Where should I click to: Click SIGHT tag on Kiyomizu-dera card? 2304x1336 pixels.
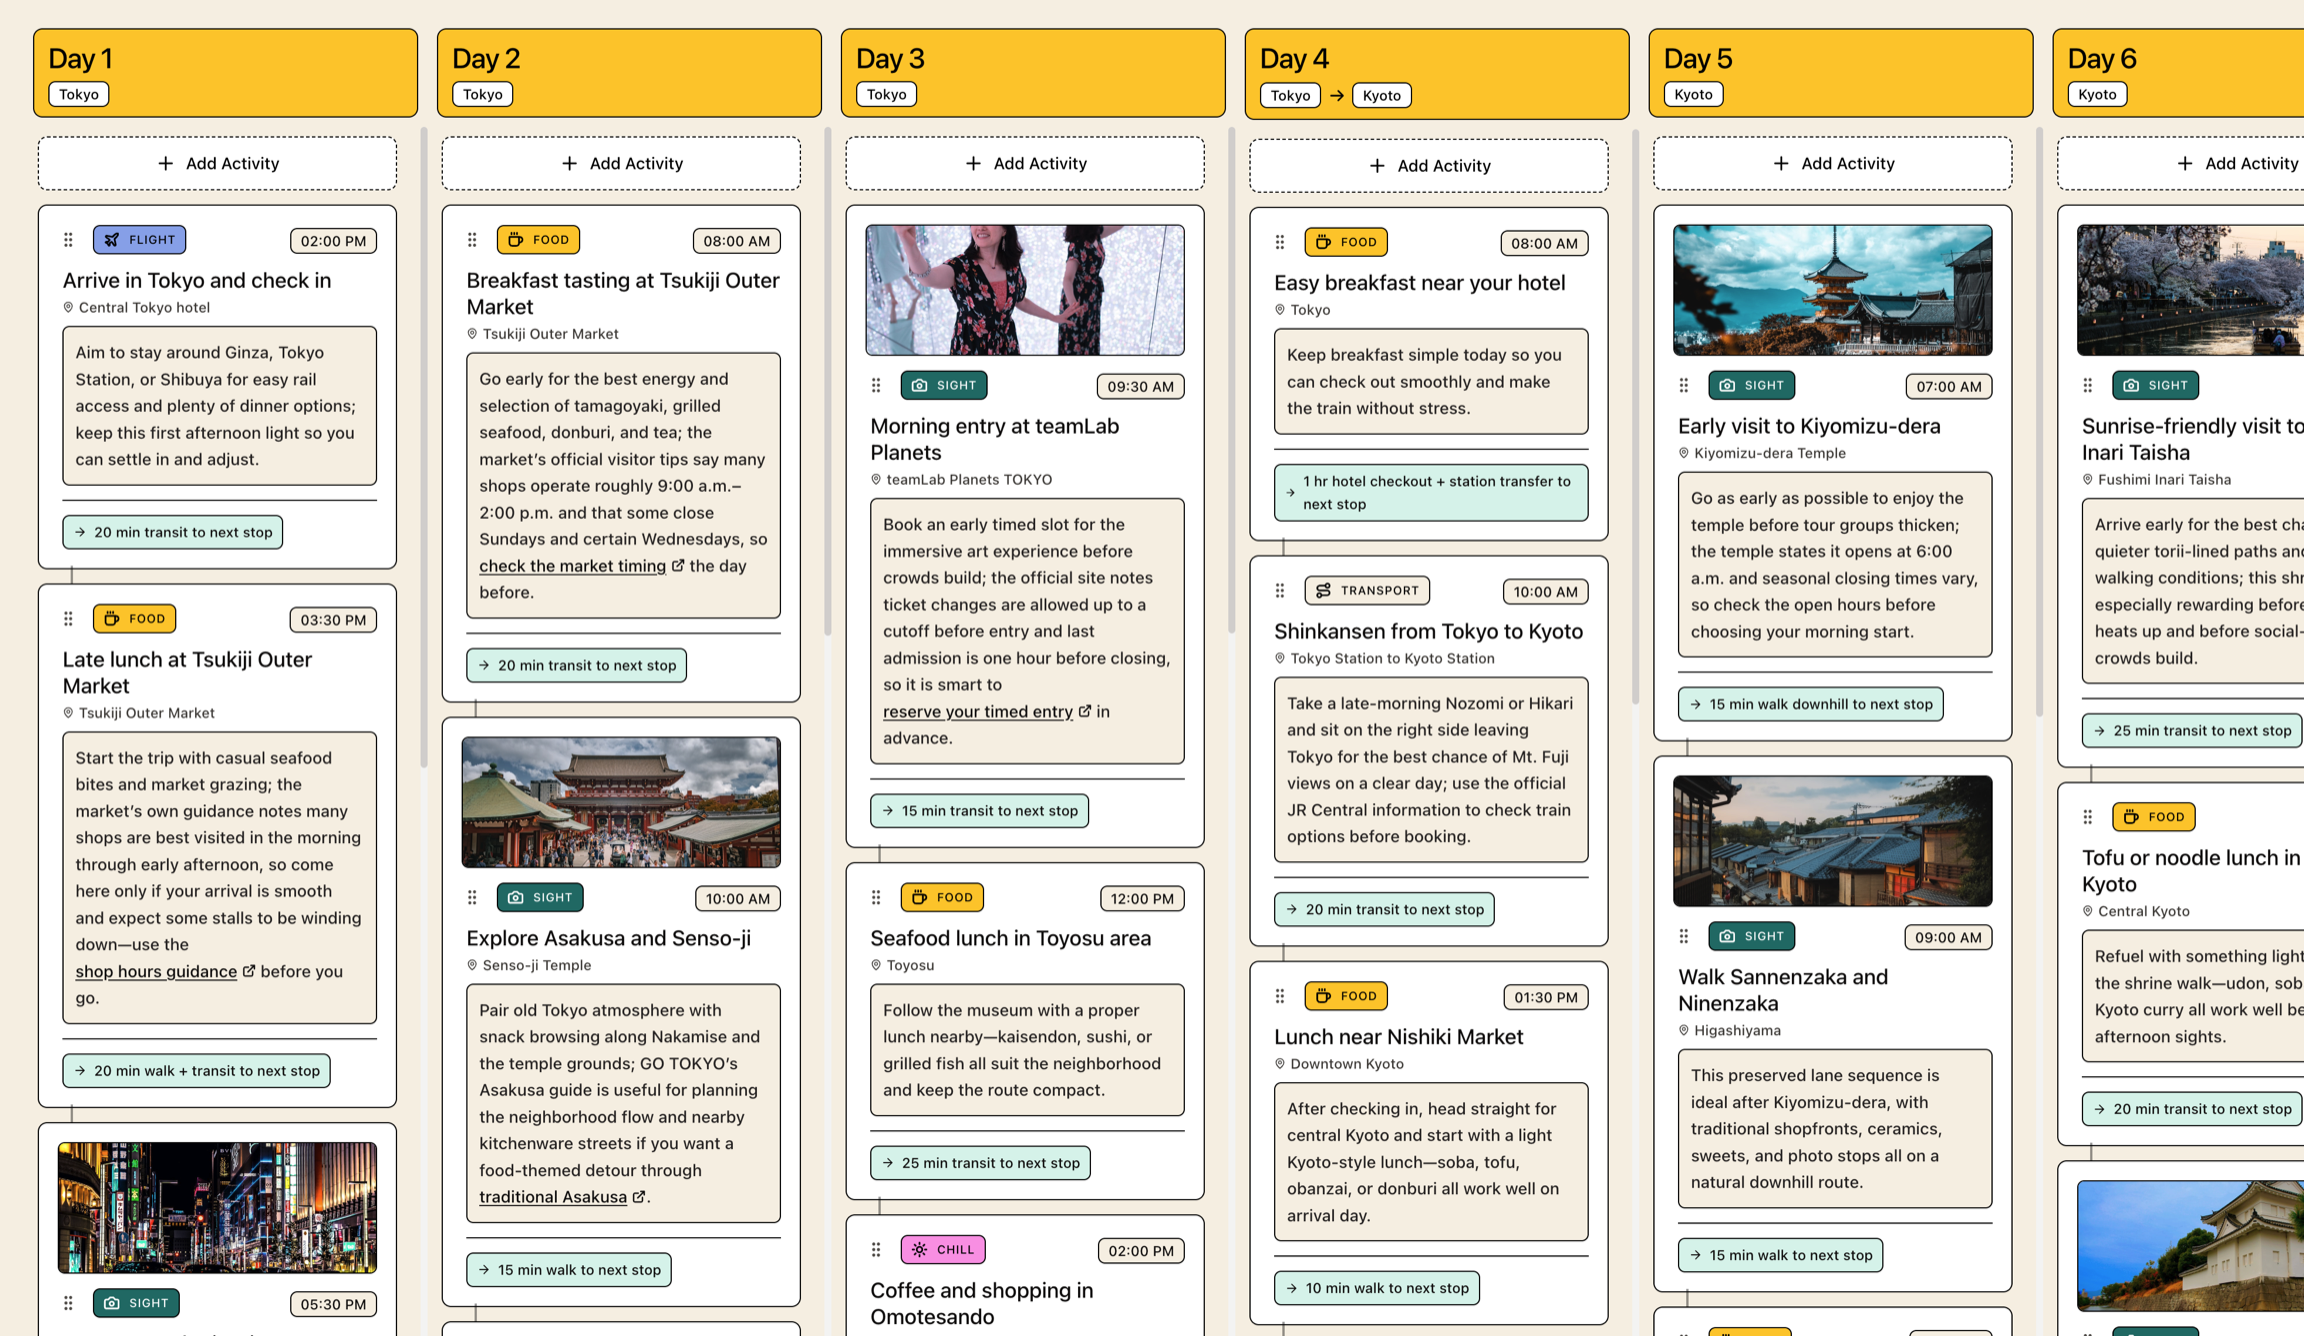[x=1752, y=386]
